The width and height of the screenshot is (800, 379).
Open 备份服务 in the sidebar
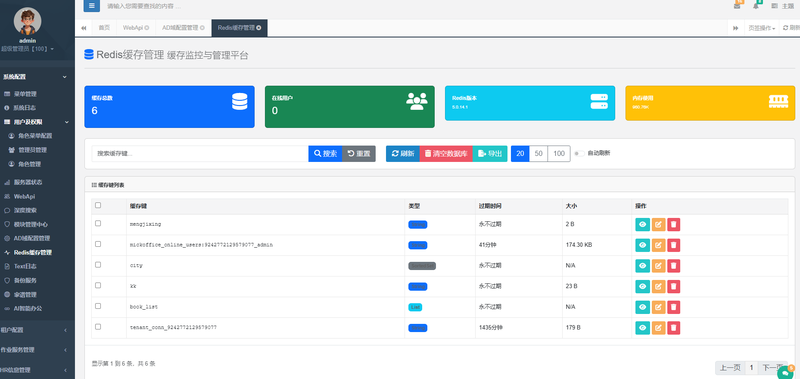(x=25, y=281)
